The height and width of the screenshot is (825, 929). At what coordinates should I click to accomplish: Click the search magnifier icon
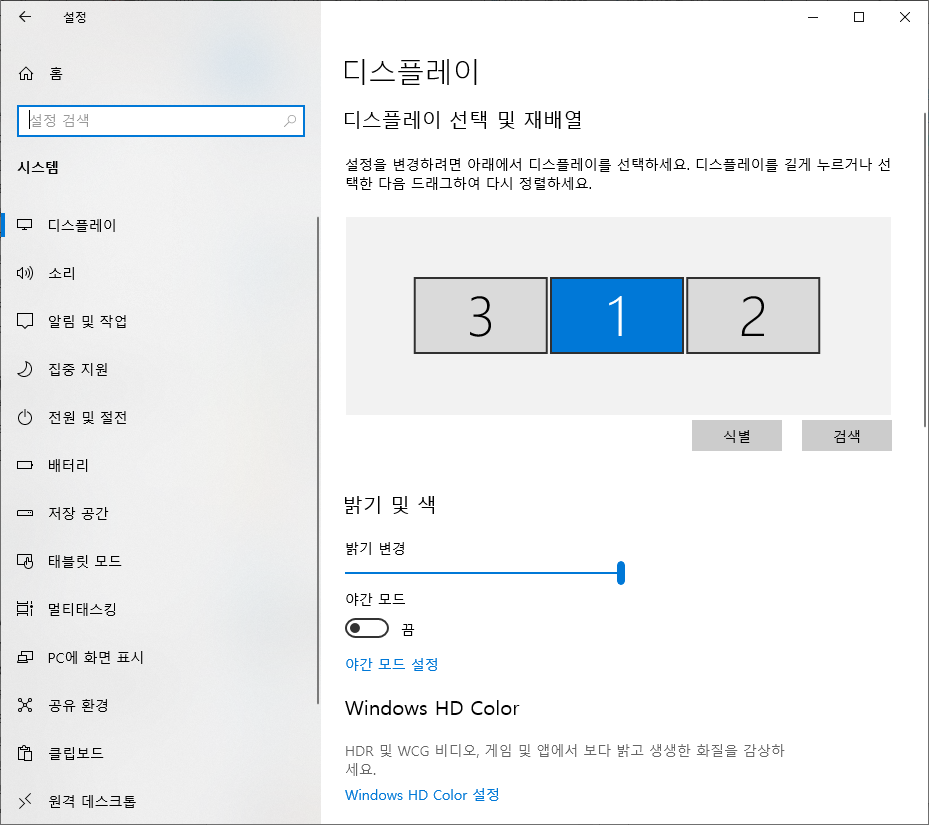click(x=290, y=121)
